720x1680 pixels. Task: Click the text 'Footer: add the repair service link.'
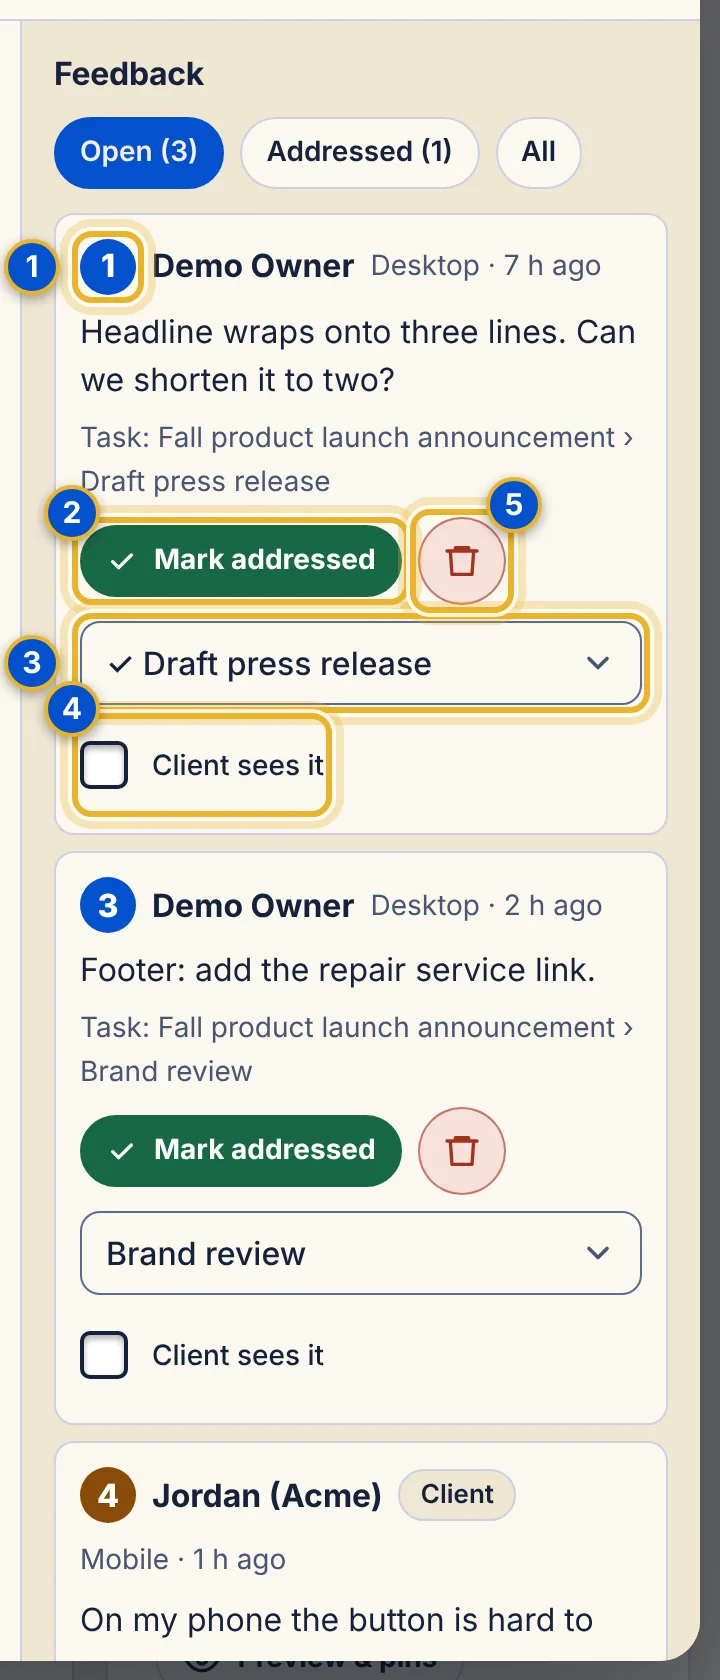tap(338, 970)
